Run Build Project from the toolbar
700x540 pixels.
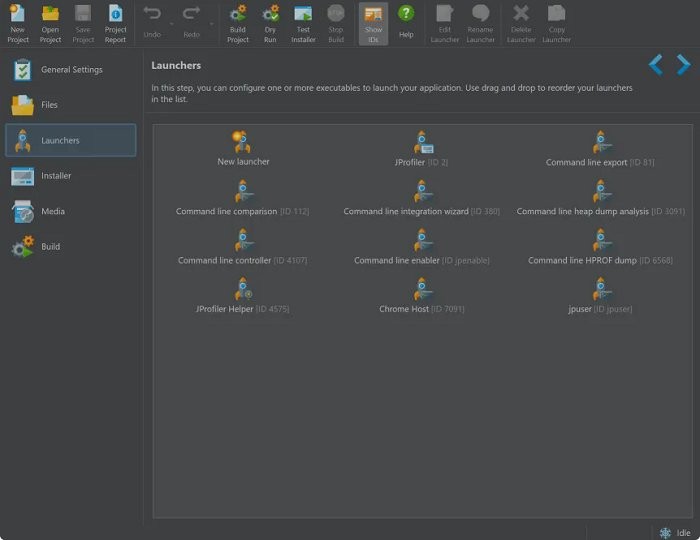coord(238,22)
